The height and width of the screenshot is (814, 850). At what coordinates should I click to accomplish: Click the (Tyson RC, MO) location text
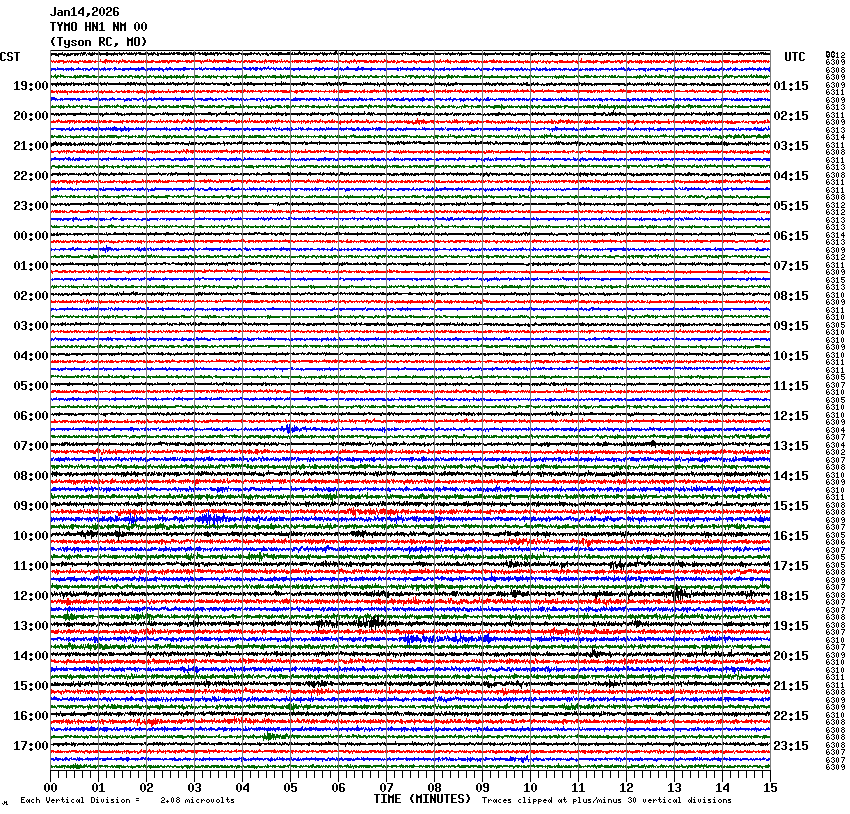point(98,41)
